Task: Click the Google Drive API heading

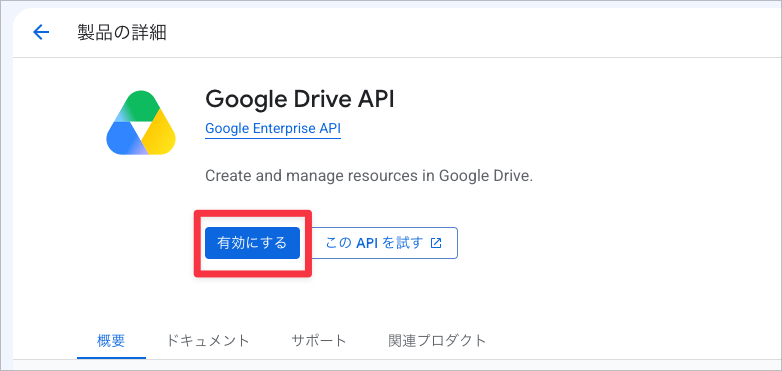Action: [x=300, y=99]
